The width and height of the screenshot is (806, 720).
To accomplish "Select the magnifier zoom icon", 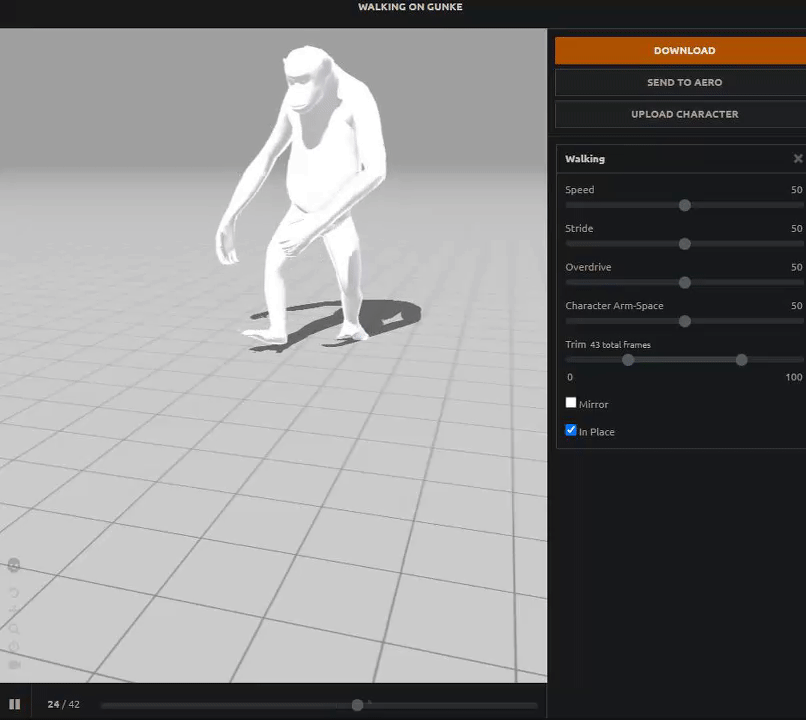I will click(x=14, y=629).
